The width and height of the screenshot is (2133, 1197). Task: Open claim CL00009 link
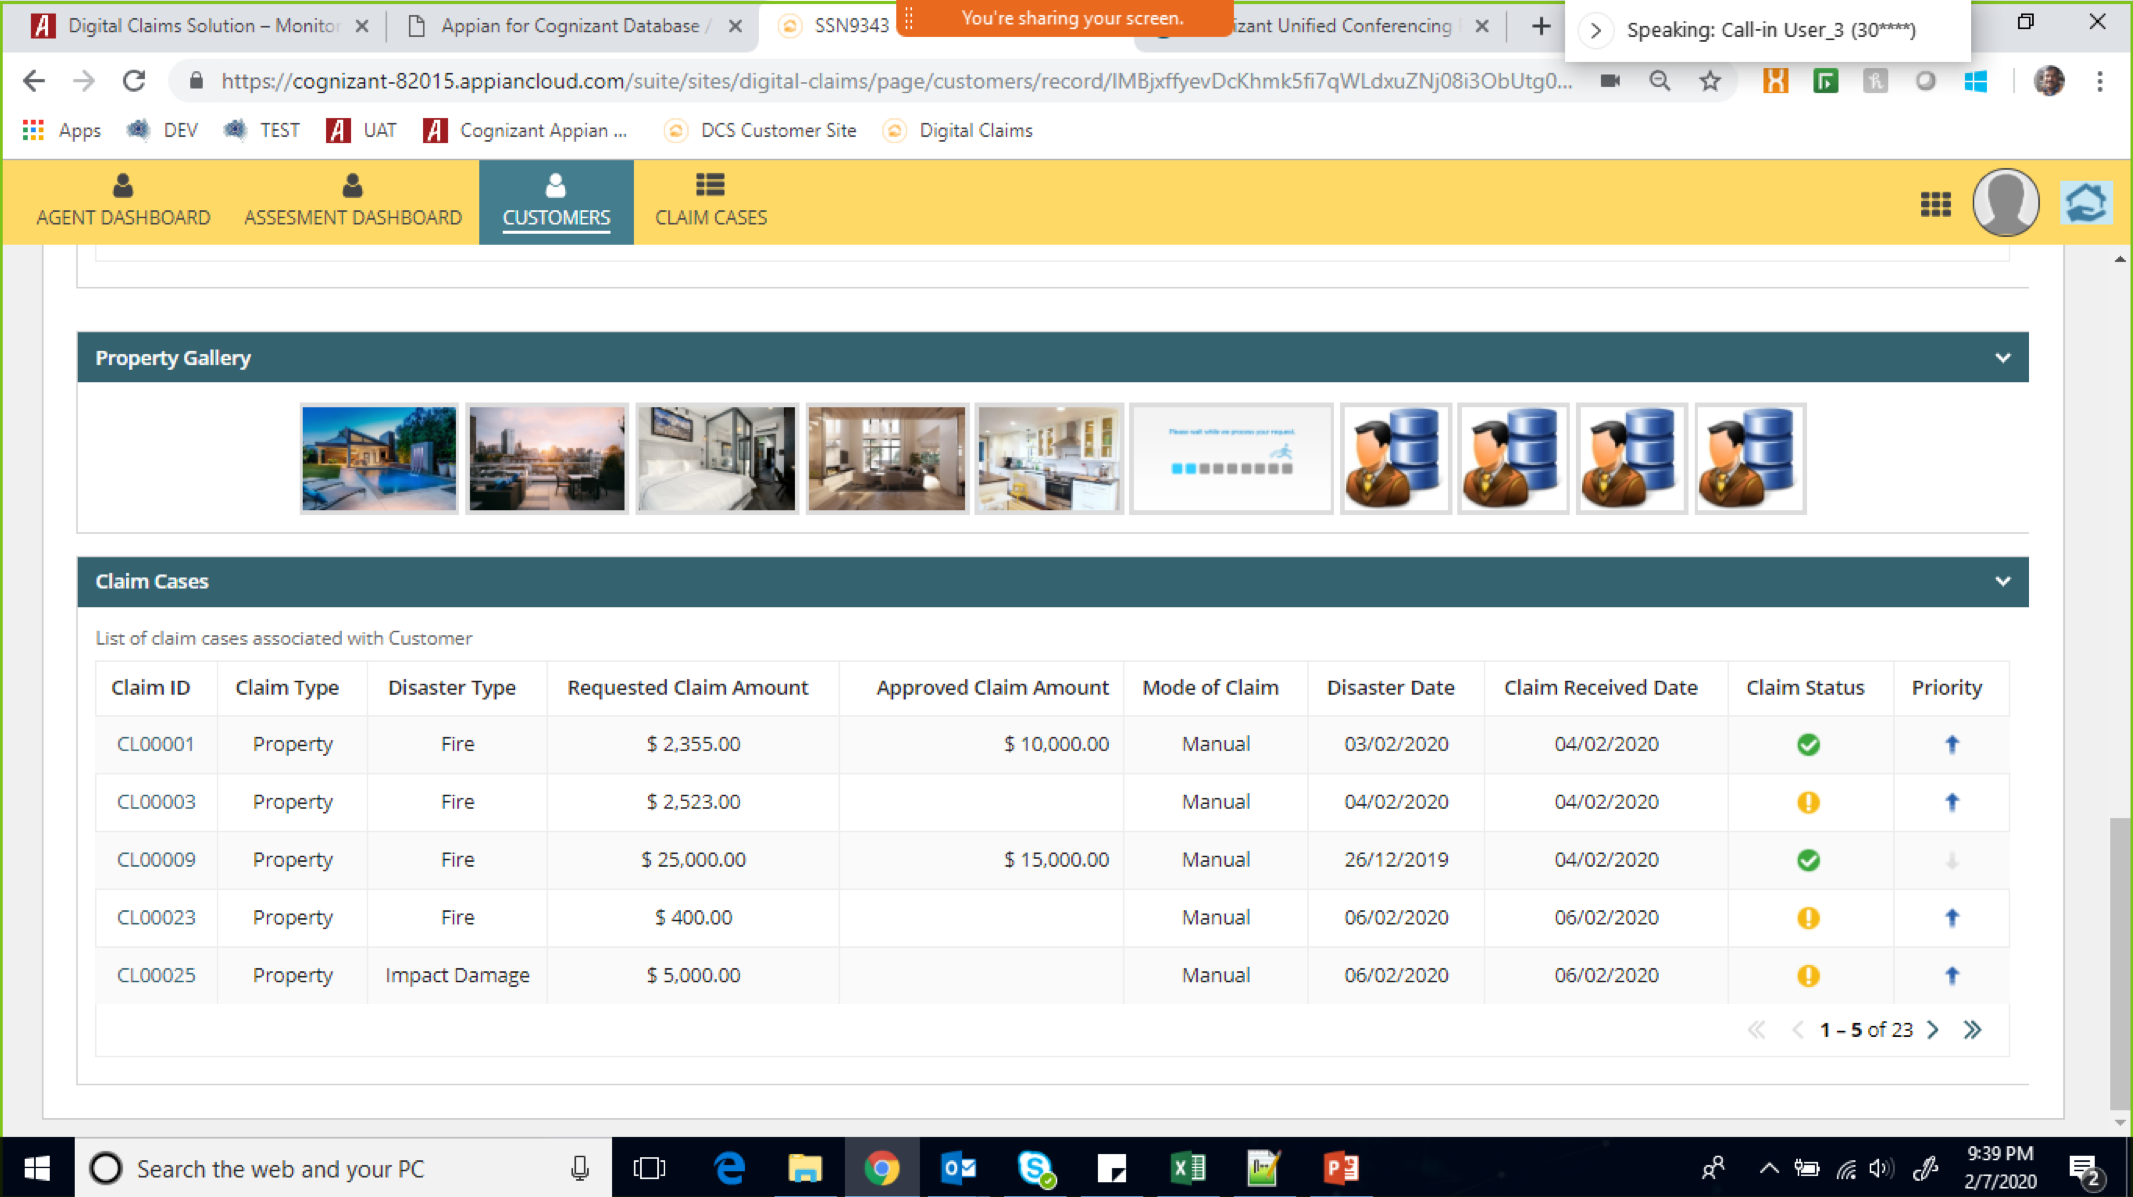(x=156, y=859)
